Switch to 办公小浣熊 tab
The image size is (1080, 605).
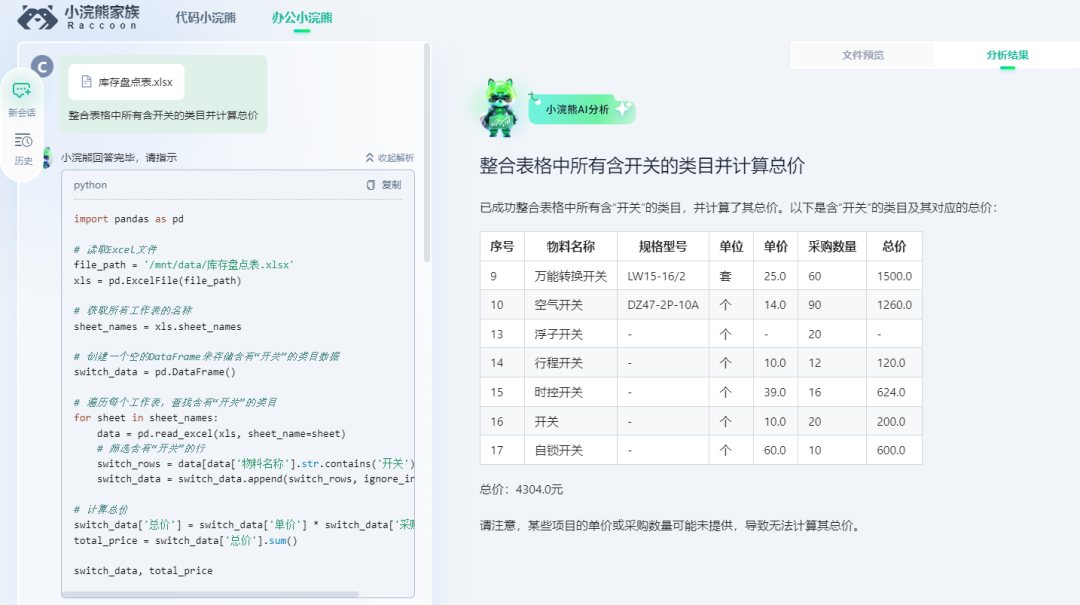coord(302,17)
